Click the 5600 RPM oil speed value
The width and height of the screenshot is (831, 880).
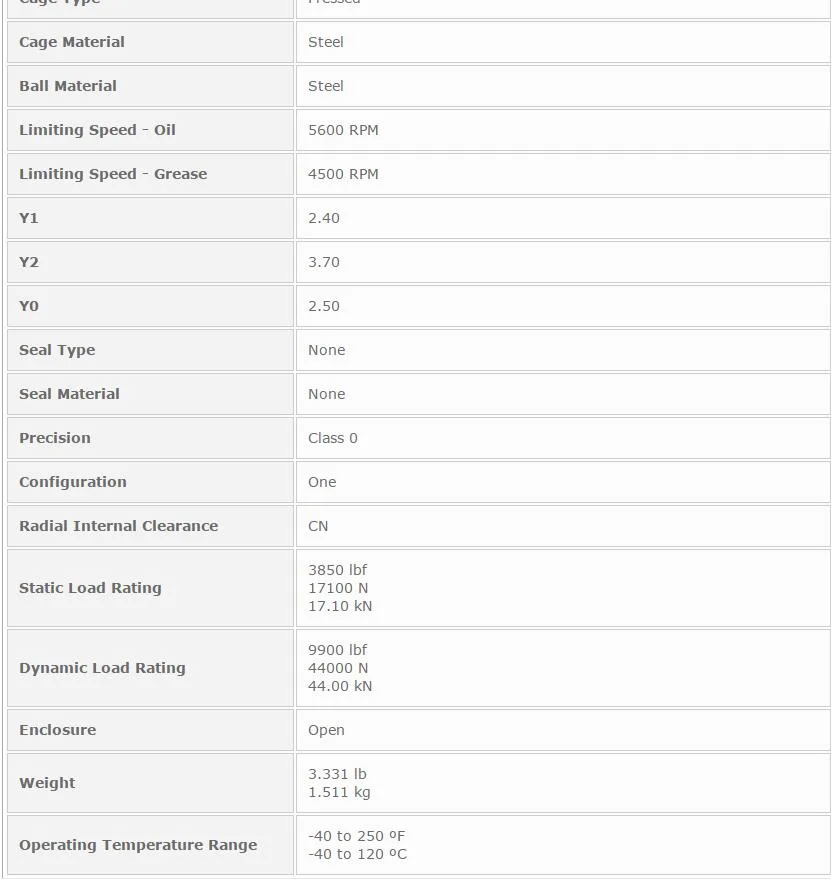[x=343, y=130]
